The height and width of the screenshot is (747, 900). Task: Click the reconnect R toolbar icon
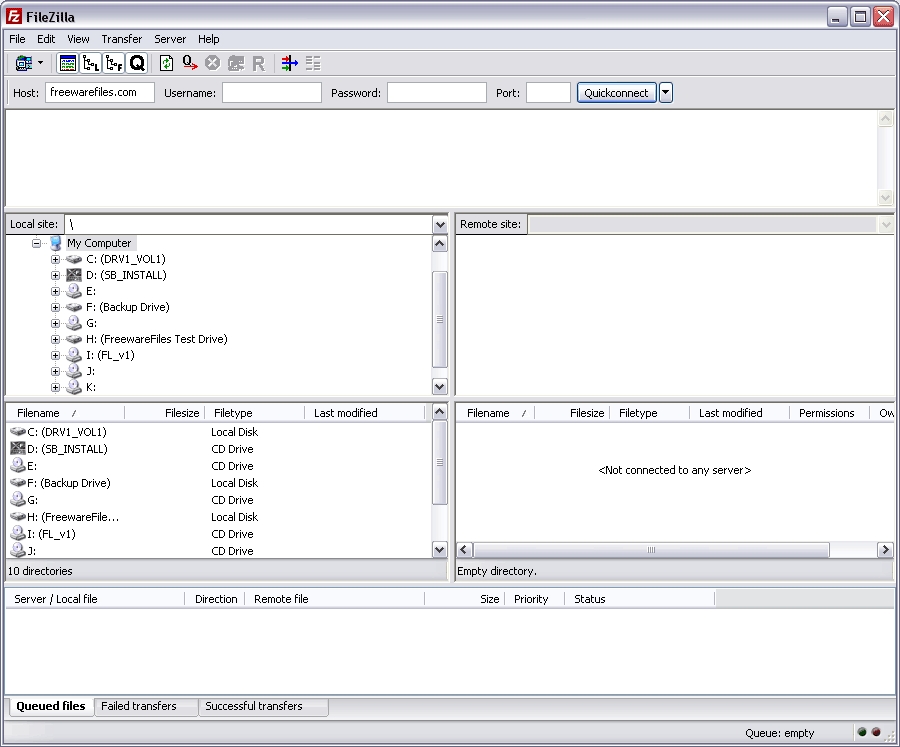tap(259, 63)
